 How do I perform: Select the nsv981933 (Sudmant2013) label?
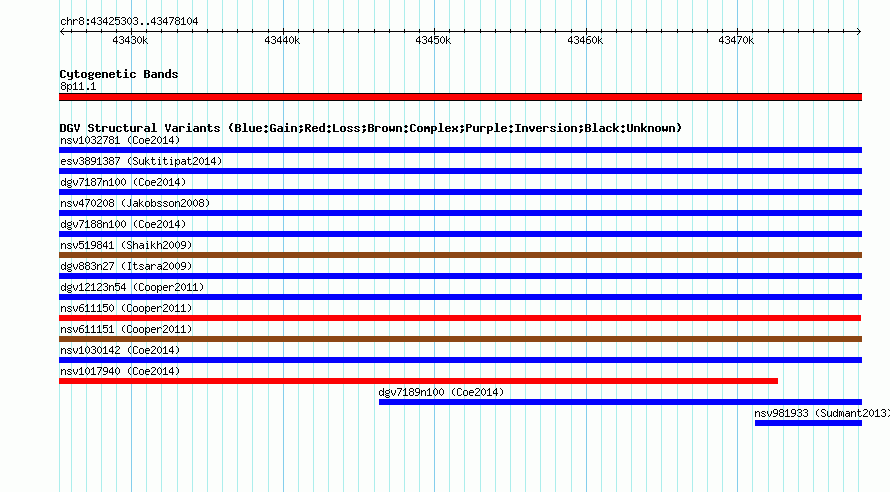(x=822, y=413)
